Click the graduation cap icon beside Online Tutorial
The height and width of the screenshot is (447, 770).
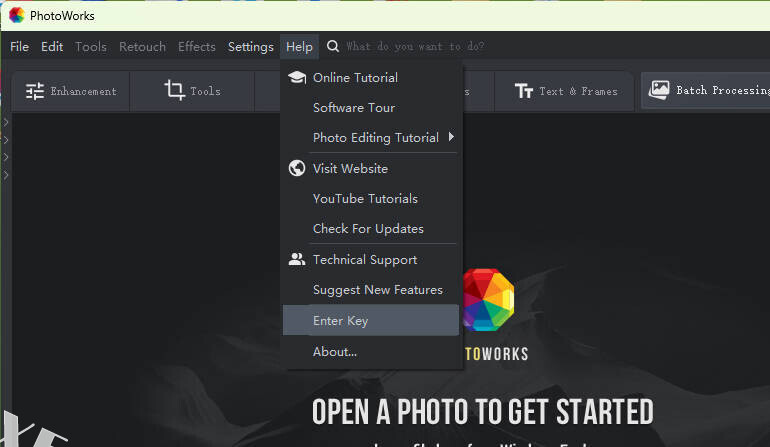click(x=296, y=77)
